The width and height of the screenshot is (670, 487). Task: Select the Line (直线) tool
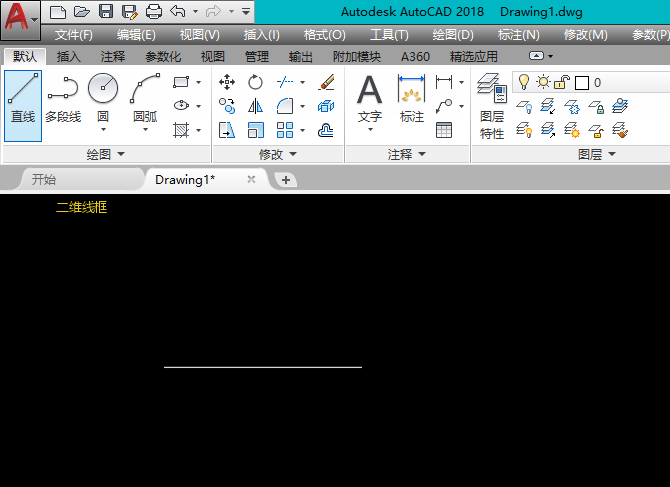pyautogui.click(x=23, y=106)
